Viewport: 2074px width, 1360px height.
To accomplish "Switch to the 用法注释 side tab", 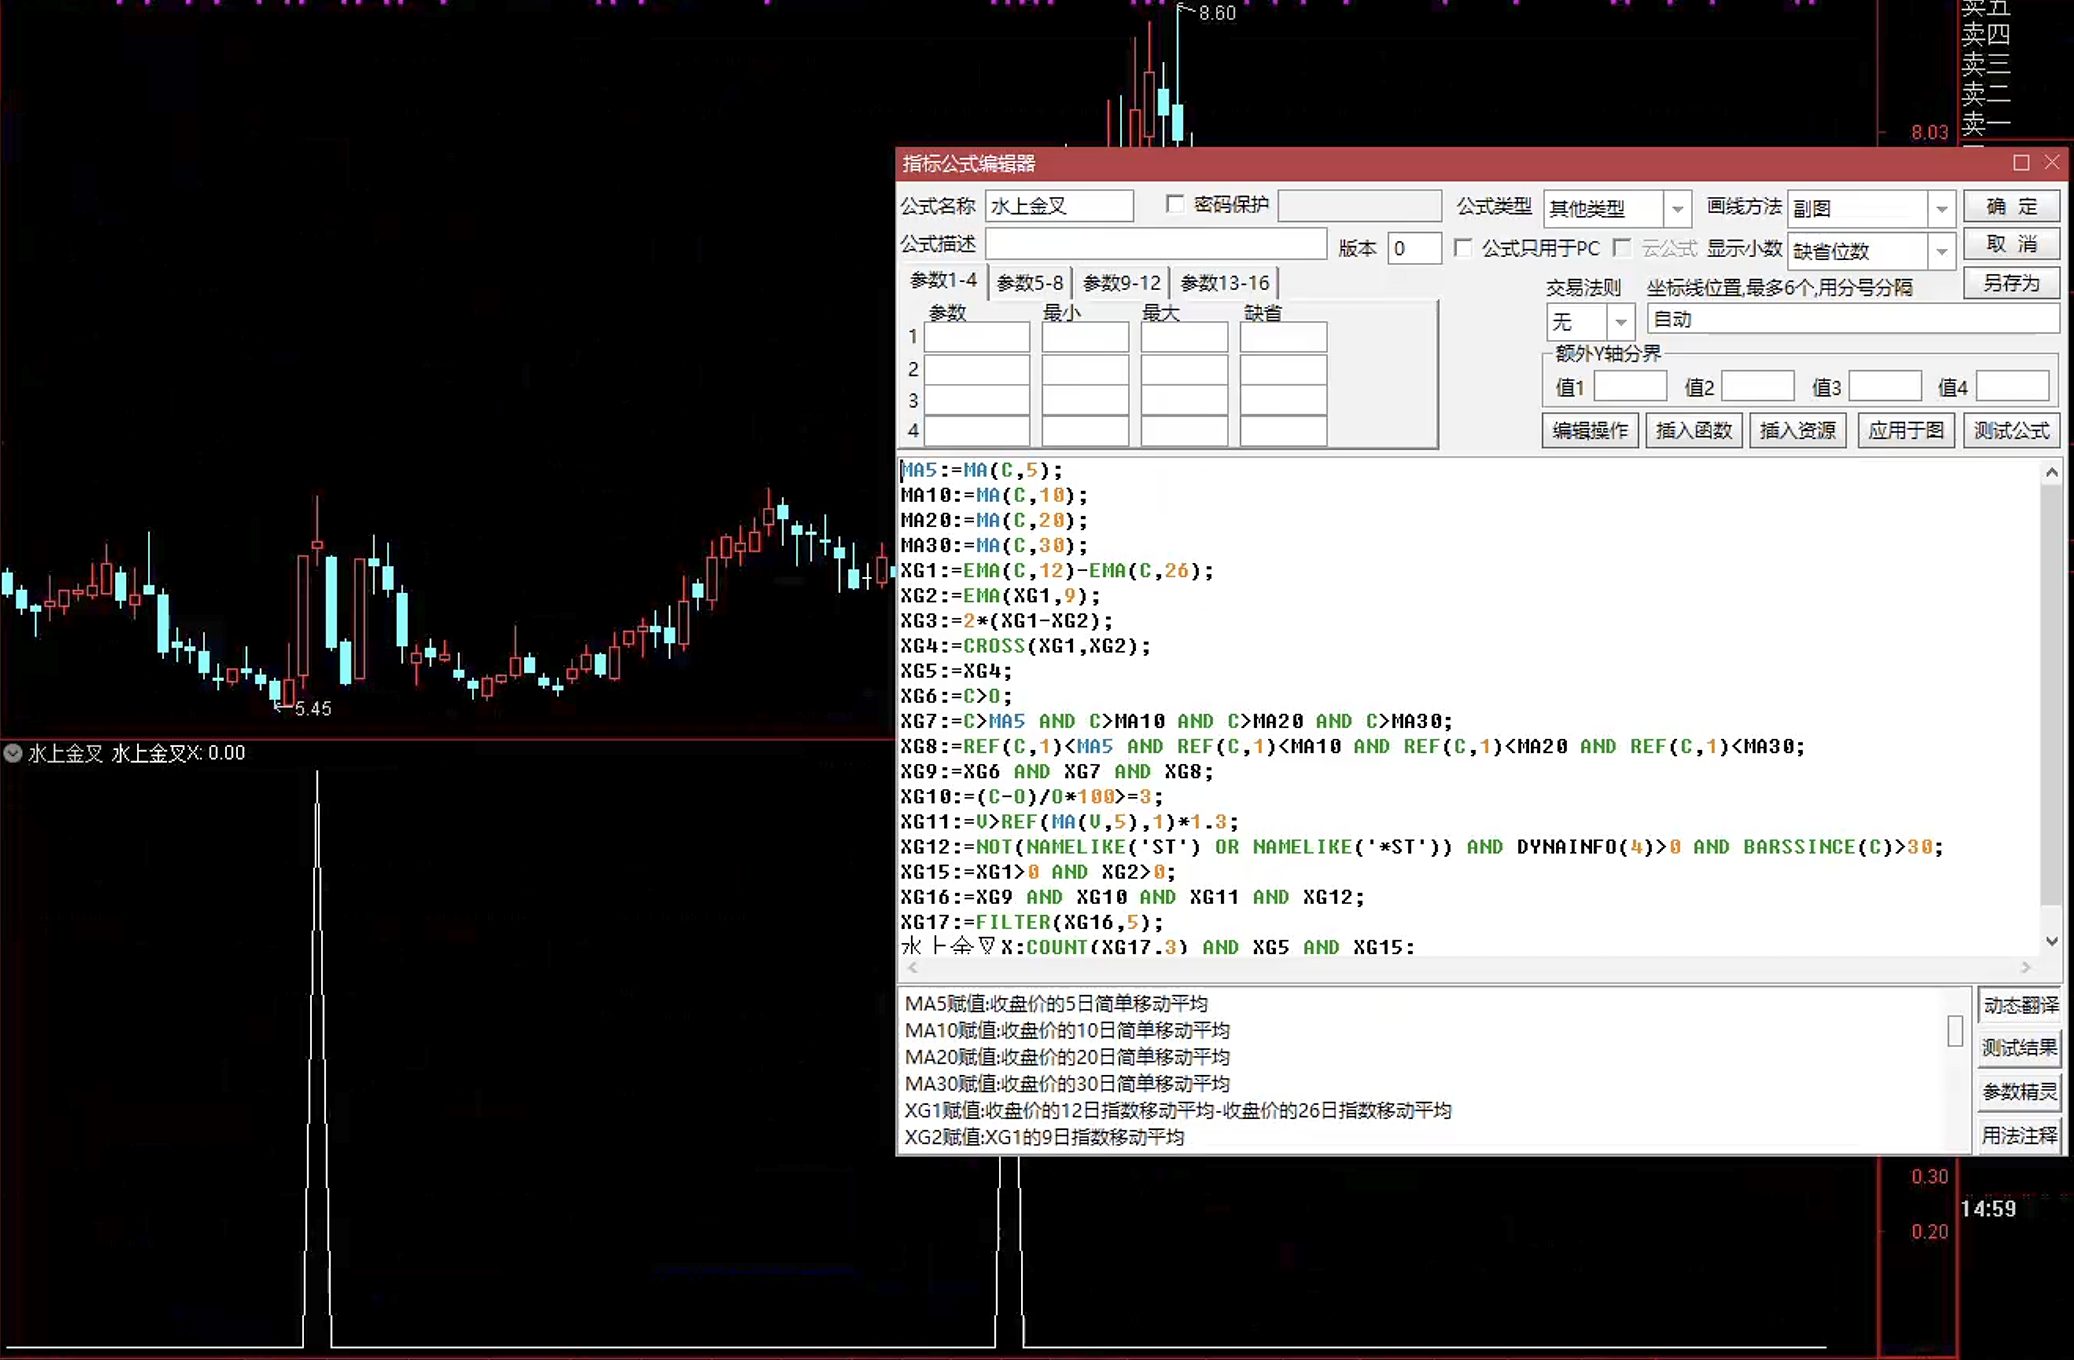I will (2020, 1136).
